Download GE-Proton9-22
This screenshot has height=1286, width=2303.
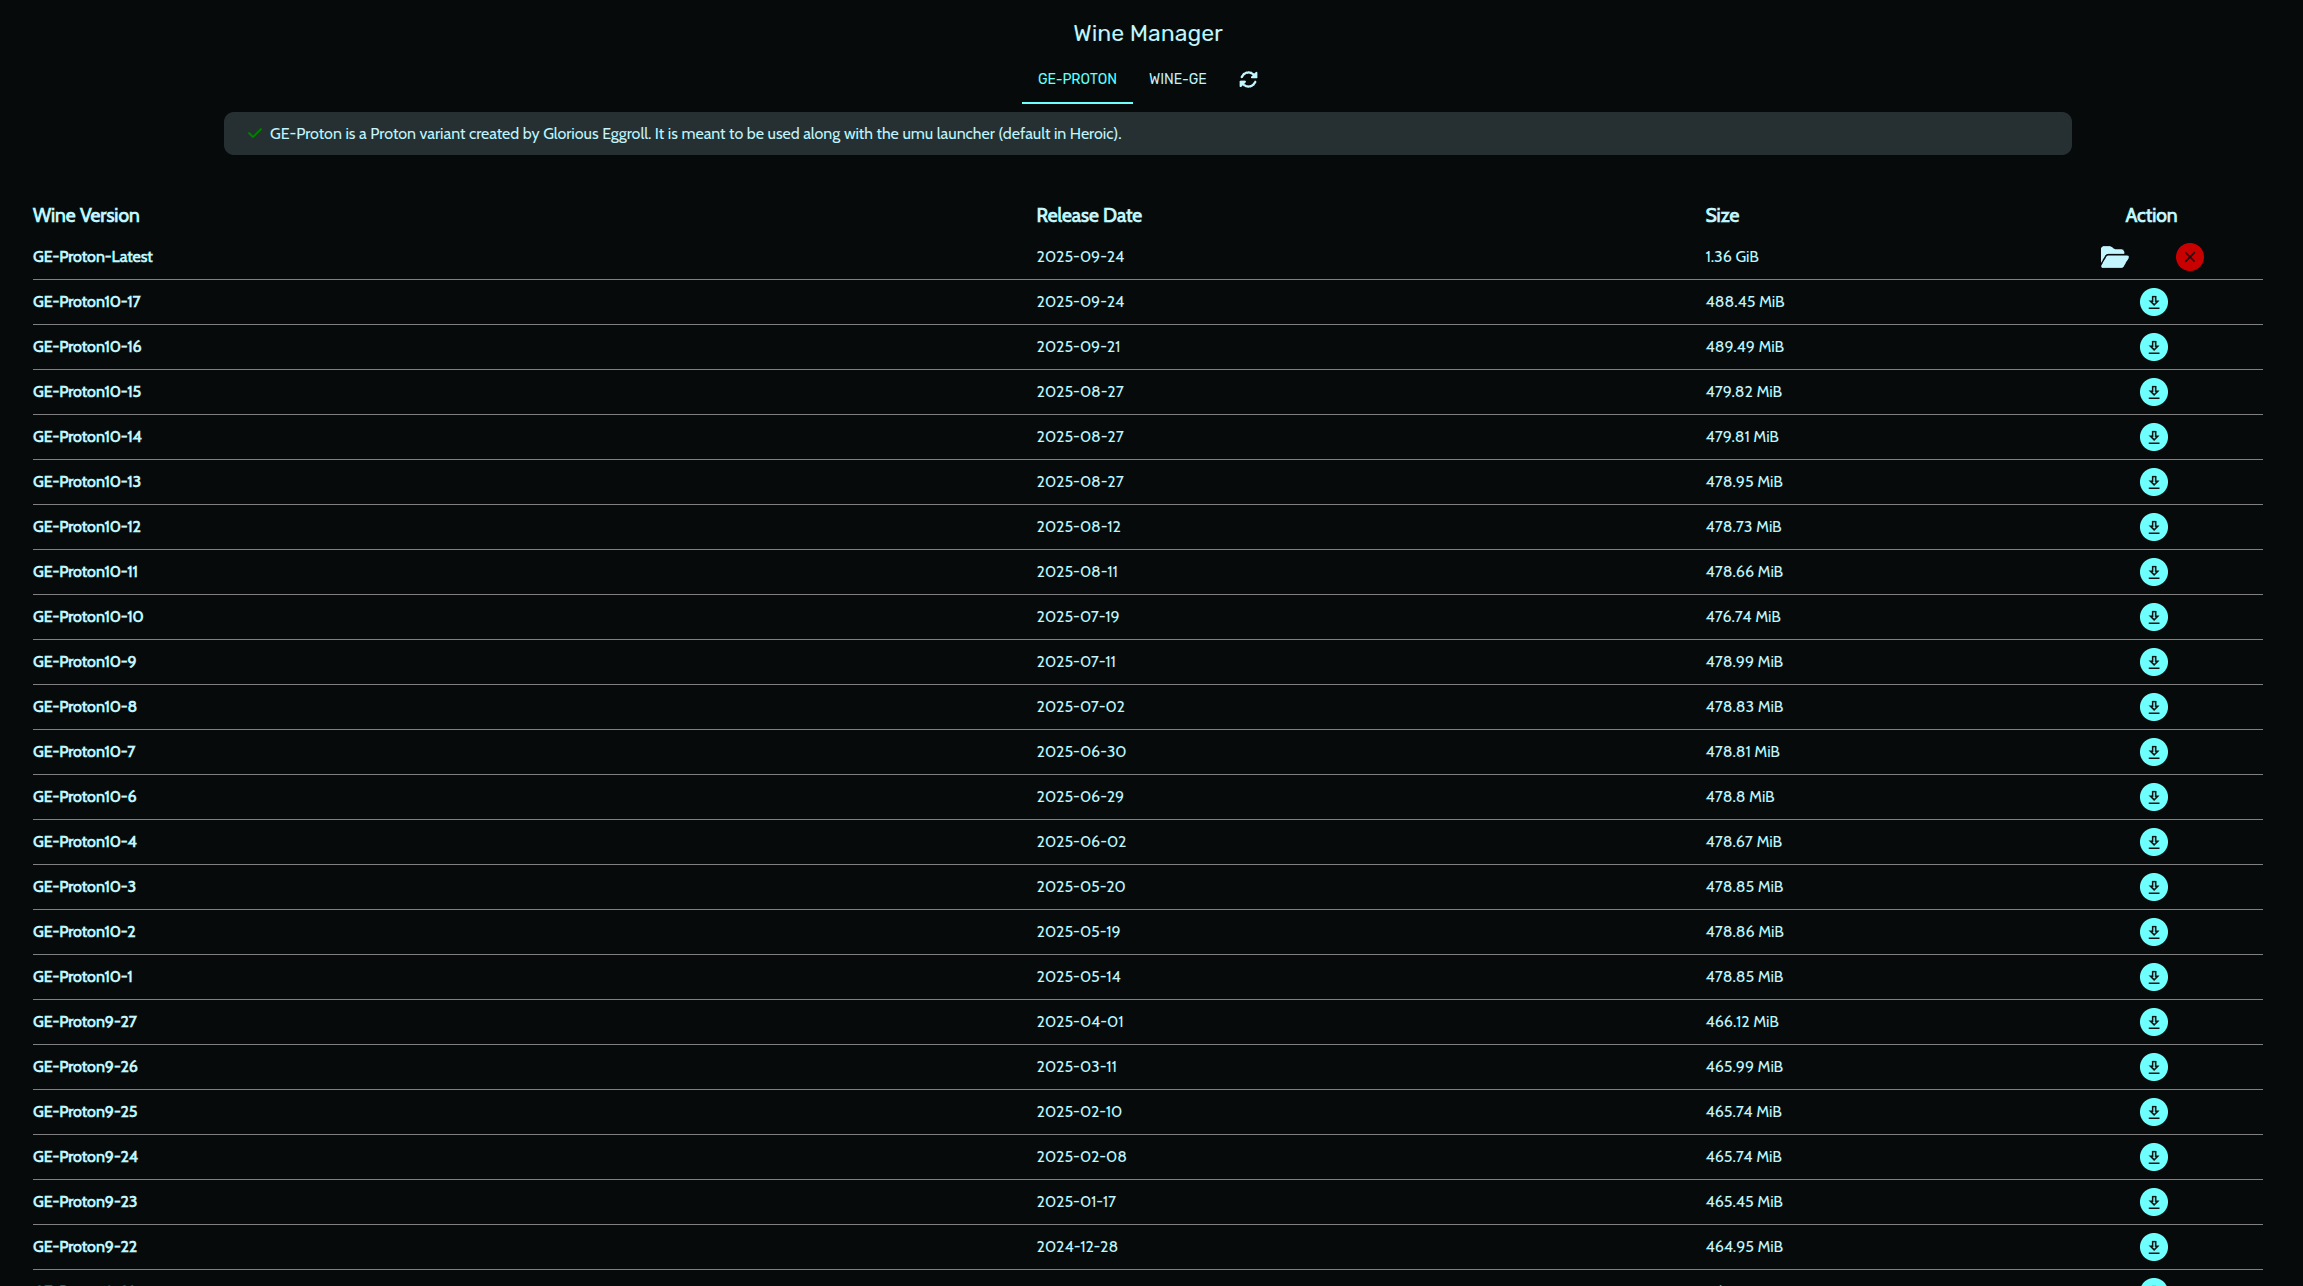click(x=2153, y=1247)
